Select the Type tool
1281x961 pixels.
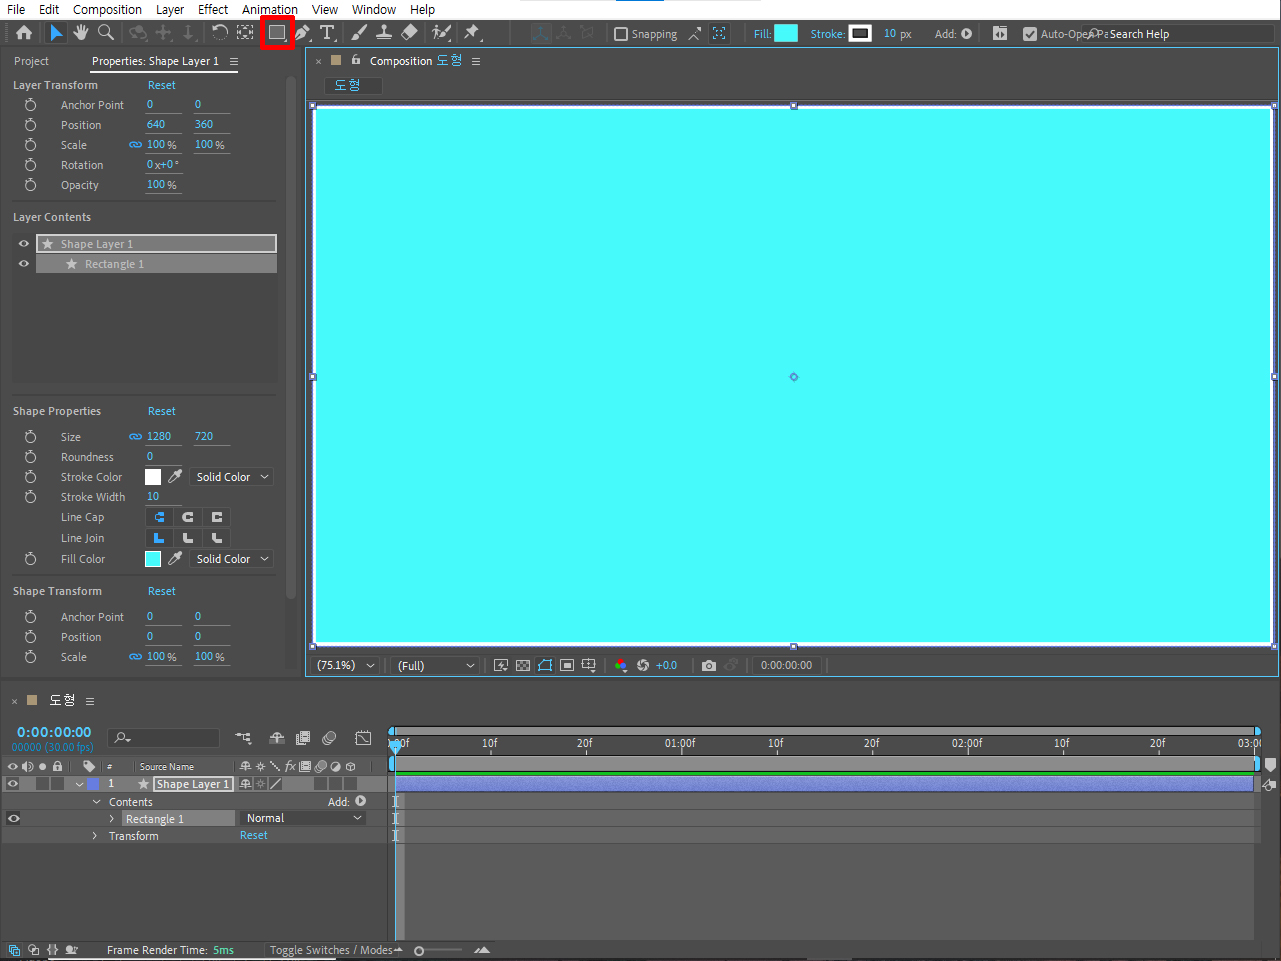click(x=327, y=33)
